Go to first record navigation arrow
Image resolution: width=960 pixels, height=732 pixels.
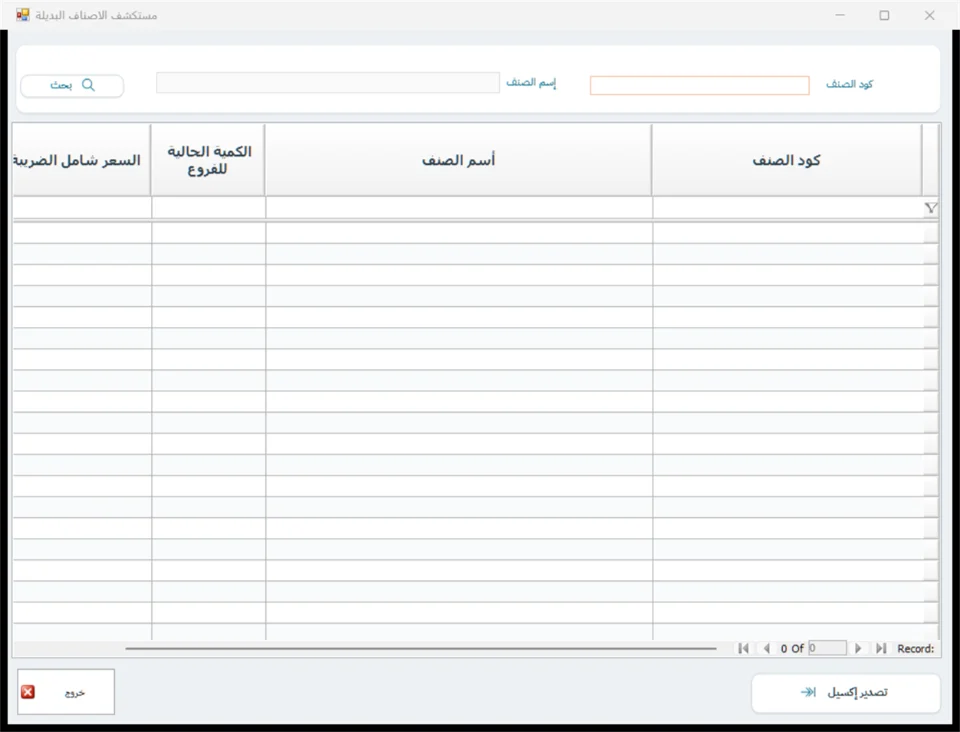[743, 648]
